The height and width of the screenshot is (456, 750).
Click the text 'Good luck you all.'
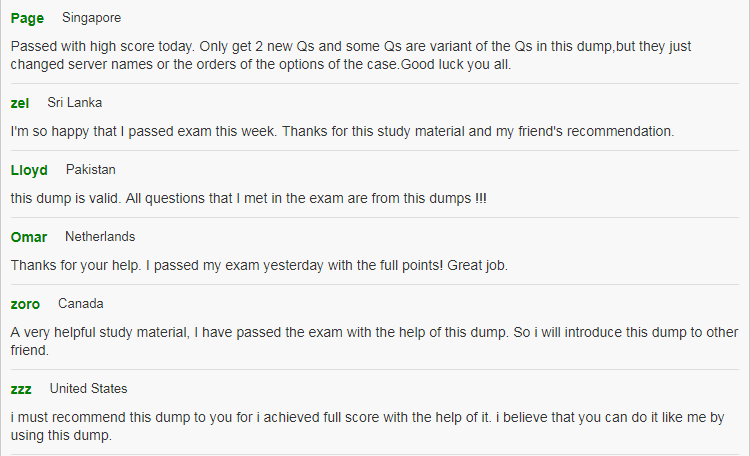[x=456, y=65]
